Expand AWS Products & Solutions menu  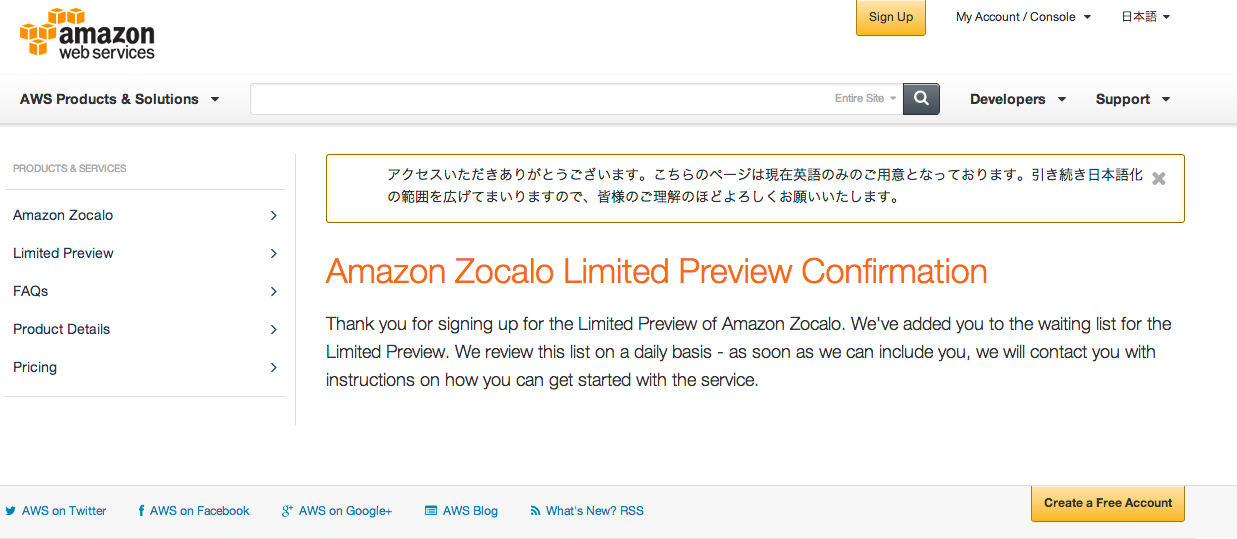119,99
